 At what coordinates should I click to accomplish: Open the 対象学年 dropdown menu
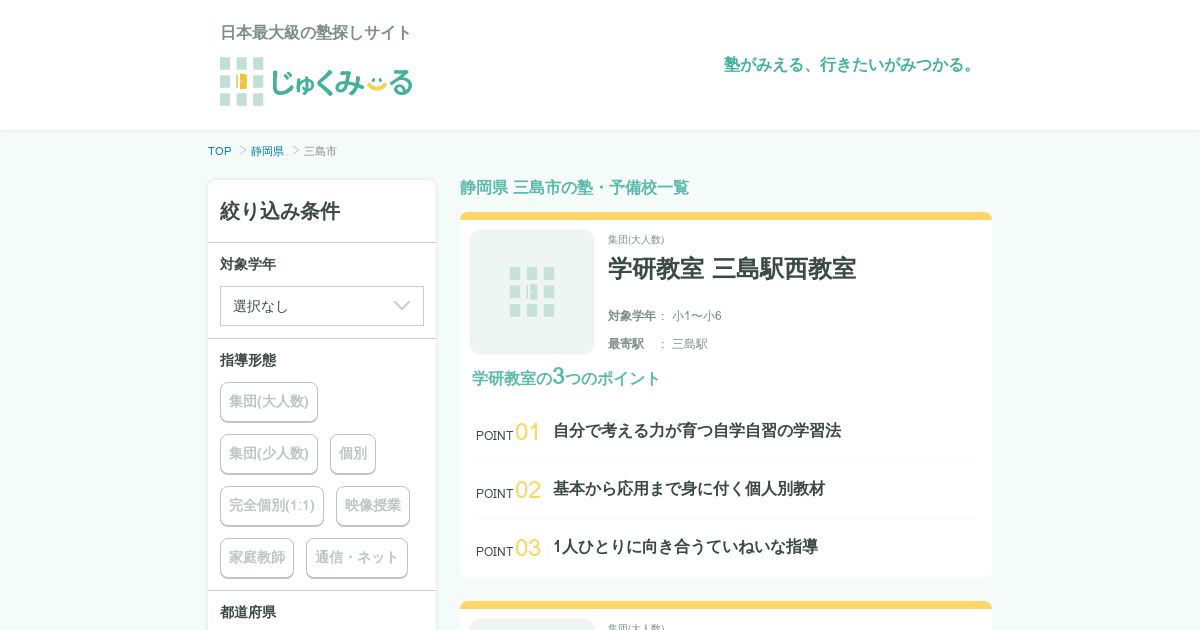[321, 306]
